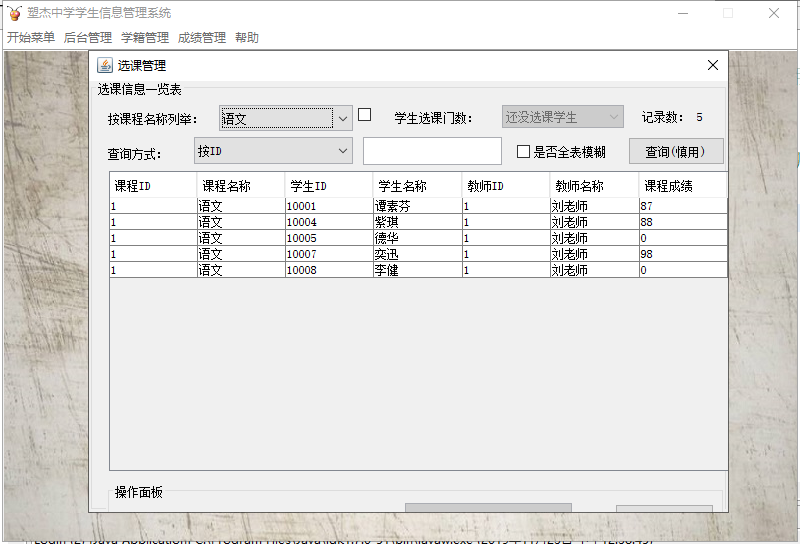Select student name cell 奕迅
Viewport: 800px width, 544px height.
(417, 254)
